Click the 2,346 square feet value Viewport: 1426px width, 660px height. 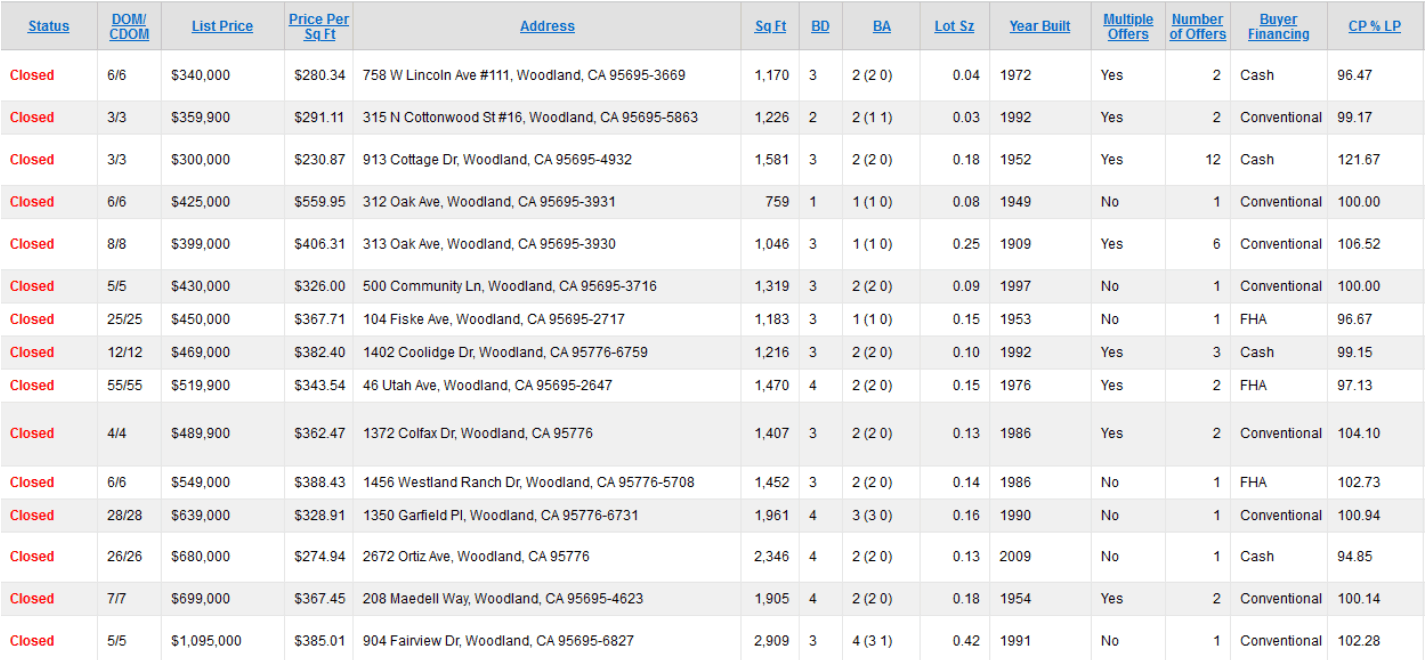tap(771, 556)
